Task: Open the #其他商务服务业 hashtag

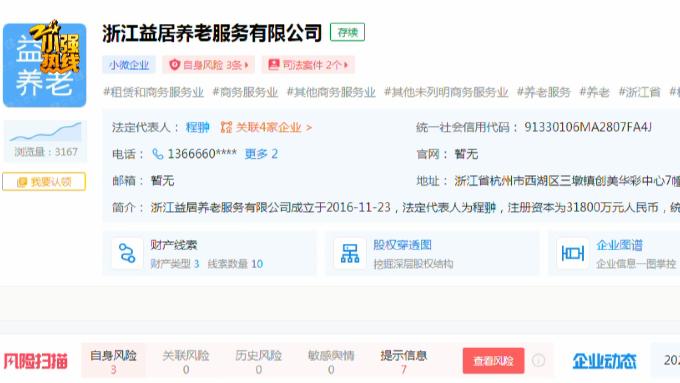Action: point(331,92)
